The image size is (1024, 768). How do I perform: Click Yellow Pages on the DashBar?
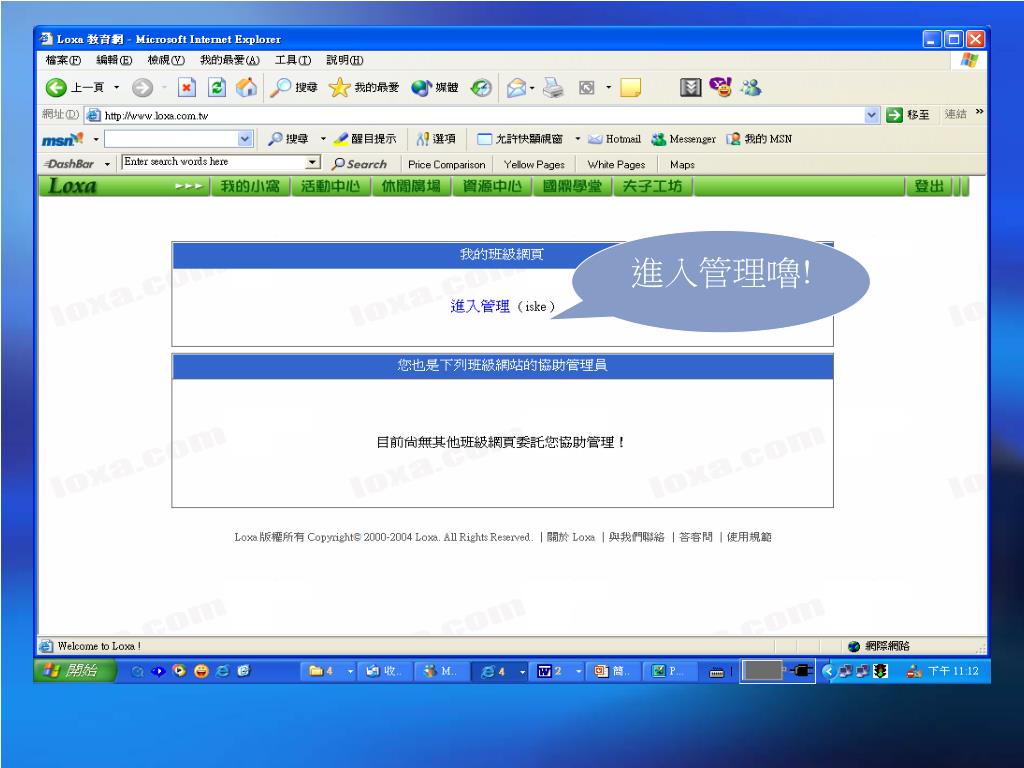pyautogui.click(x=534, y=165)
